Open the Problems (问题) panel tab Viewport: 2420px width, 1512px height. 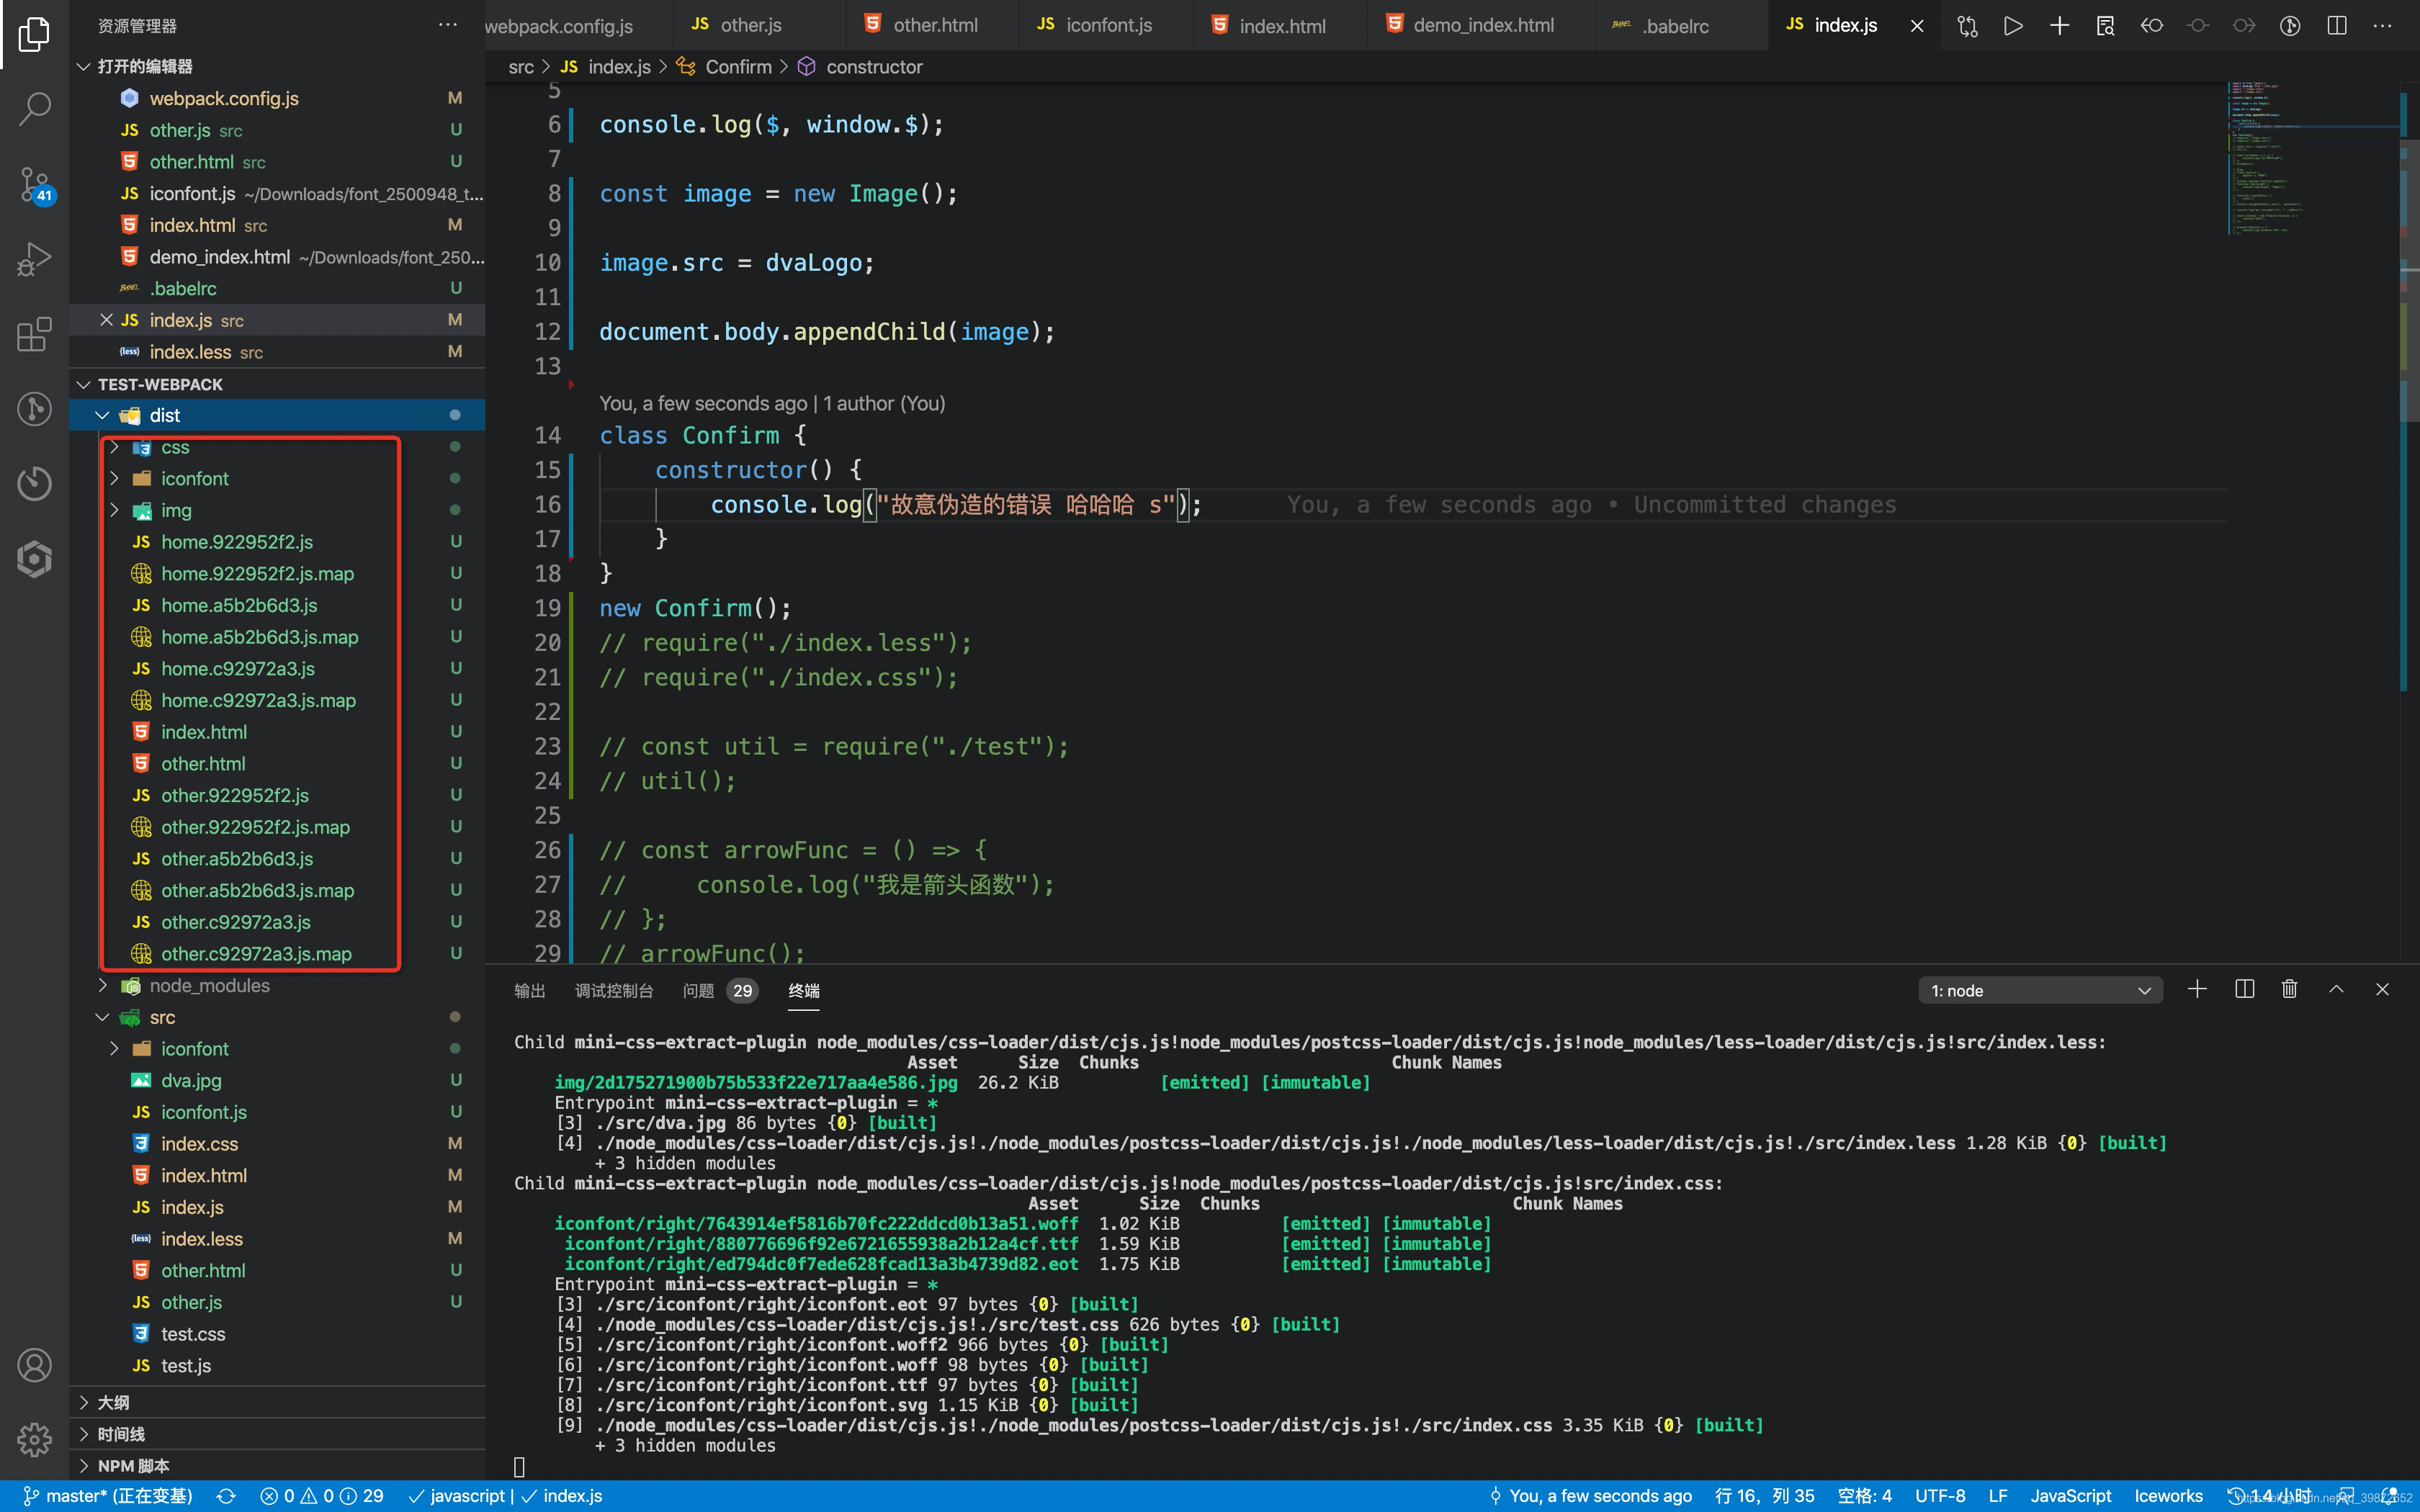(x=720, y=990)
